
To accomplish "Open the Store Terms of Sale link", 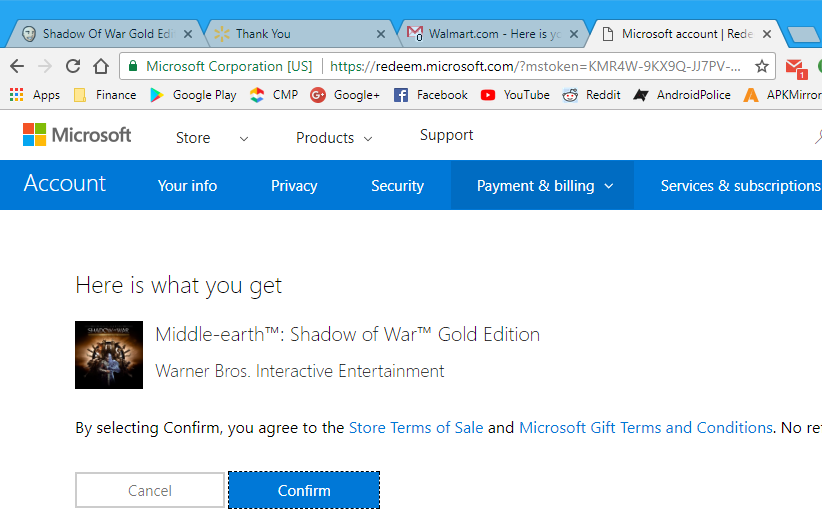I will pos(416,427).
